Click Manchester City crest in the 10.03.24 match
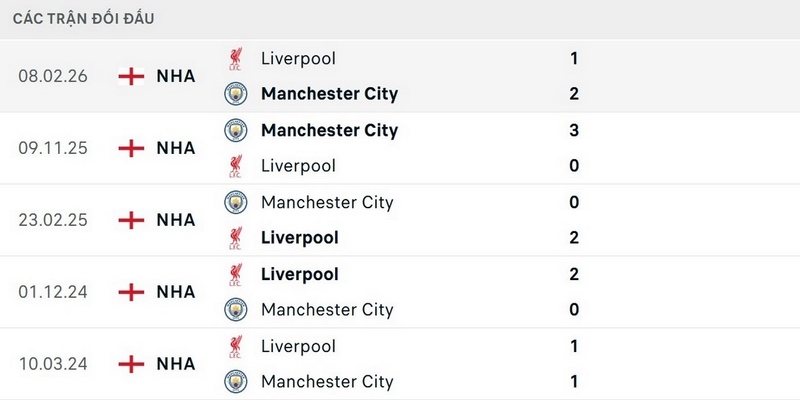Viewport: 800px width, 400px height. tap(235, 382)
